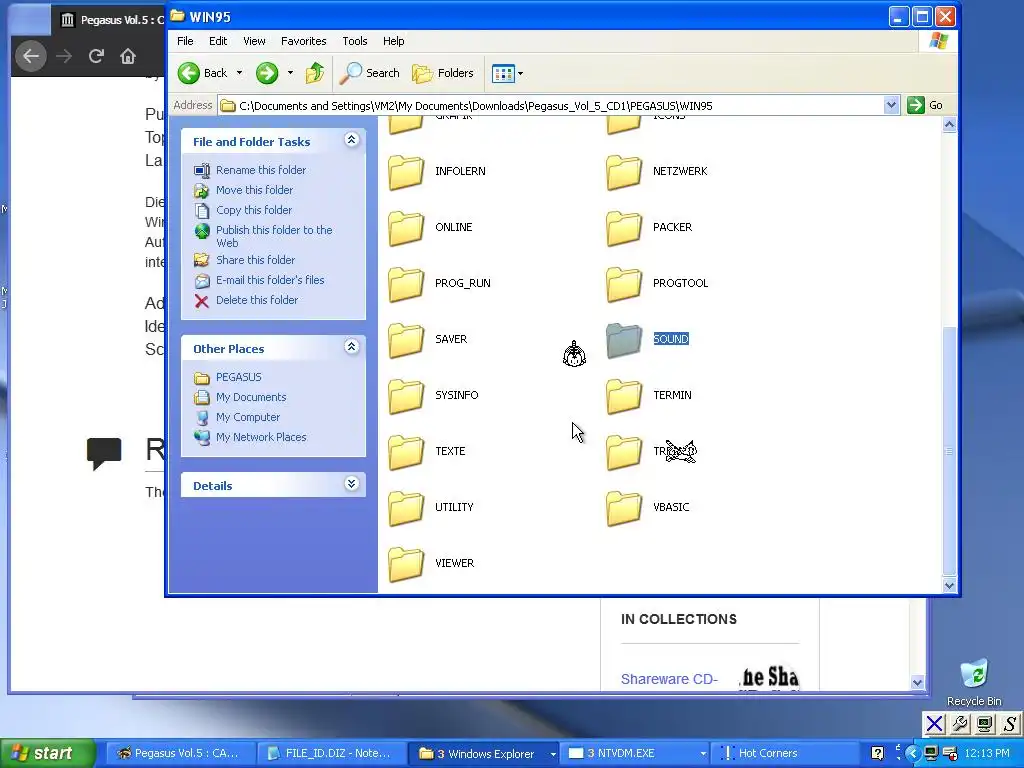Select the VIEWER folder icon
The height and width of the screenshot is (768, 1024).
coord(406,565)
